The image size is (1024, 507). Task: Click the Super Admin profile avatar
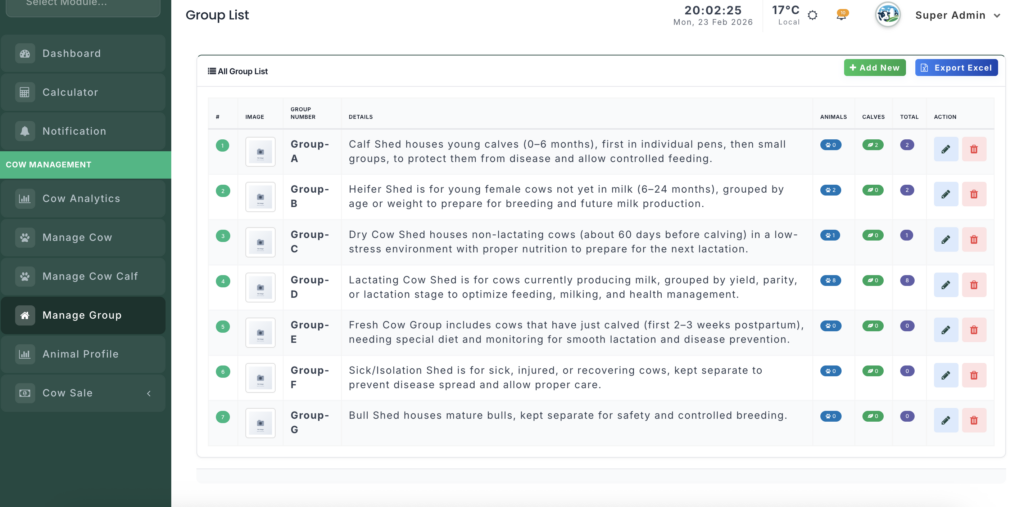click(x=887, y=15)
